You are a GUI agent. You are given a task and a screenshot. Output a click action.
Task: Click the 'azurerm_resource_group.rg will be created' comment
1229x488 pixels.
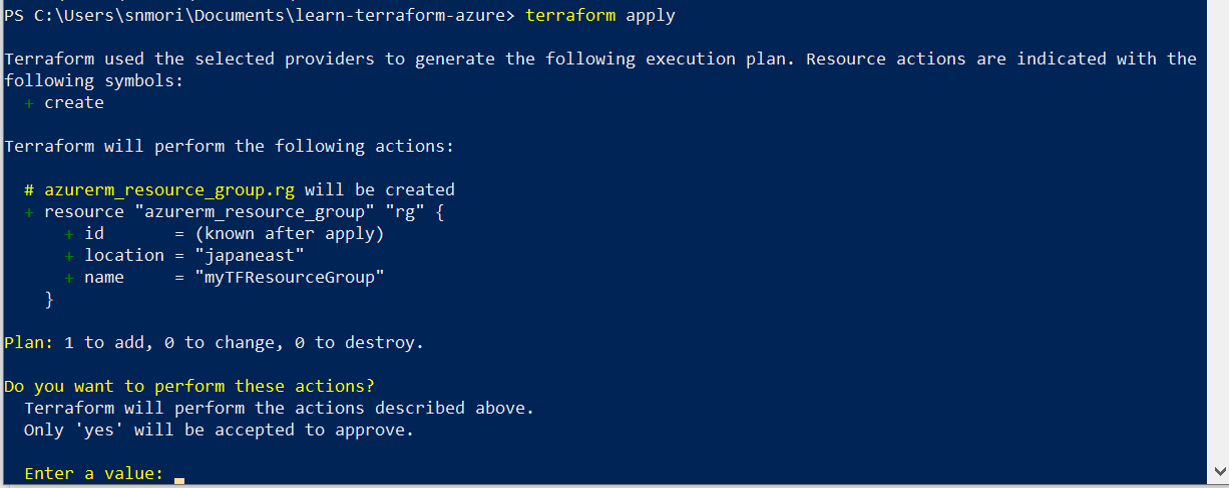(249, 190)
